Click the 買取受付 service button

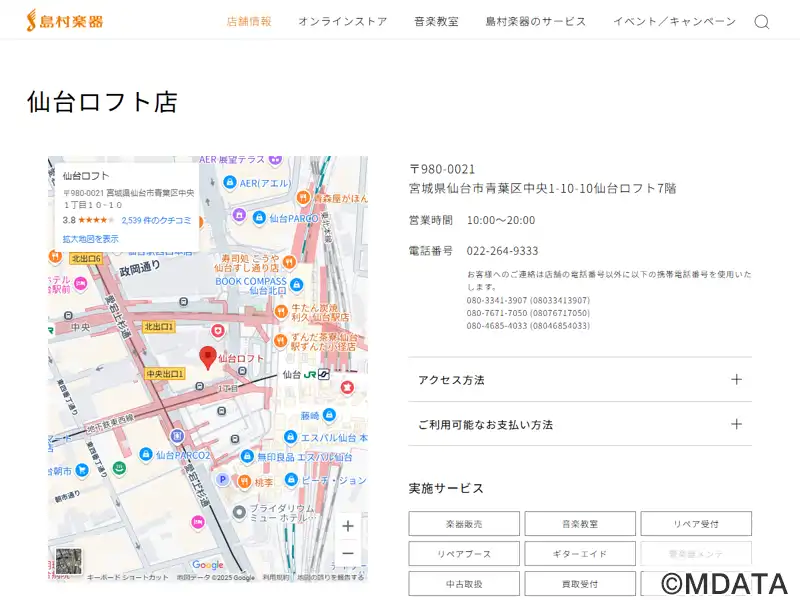[580, 584]
